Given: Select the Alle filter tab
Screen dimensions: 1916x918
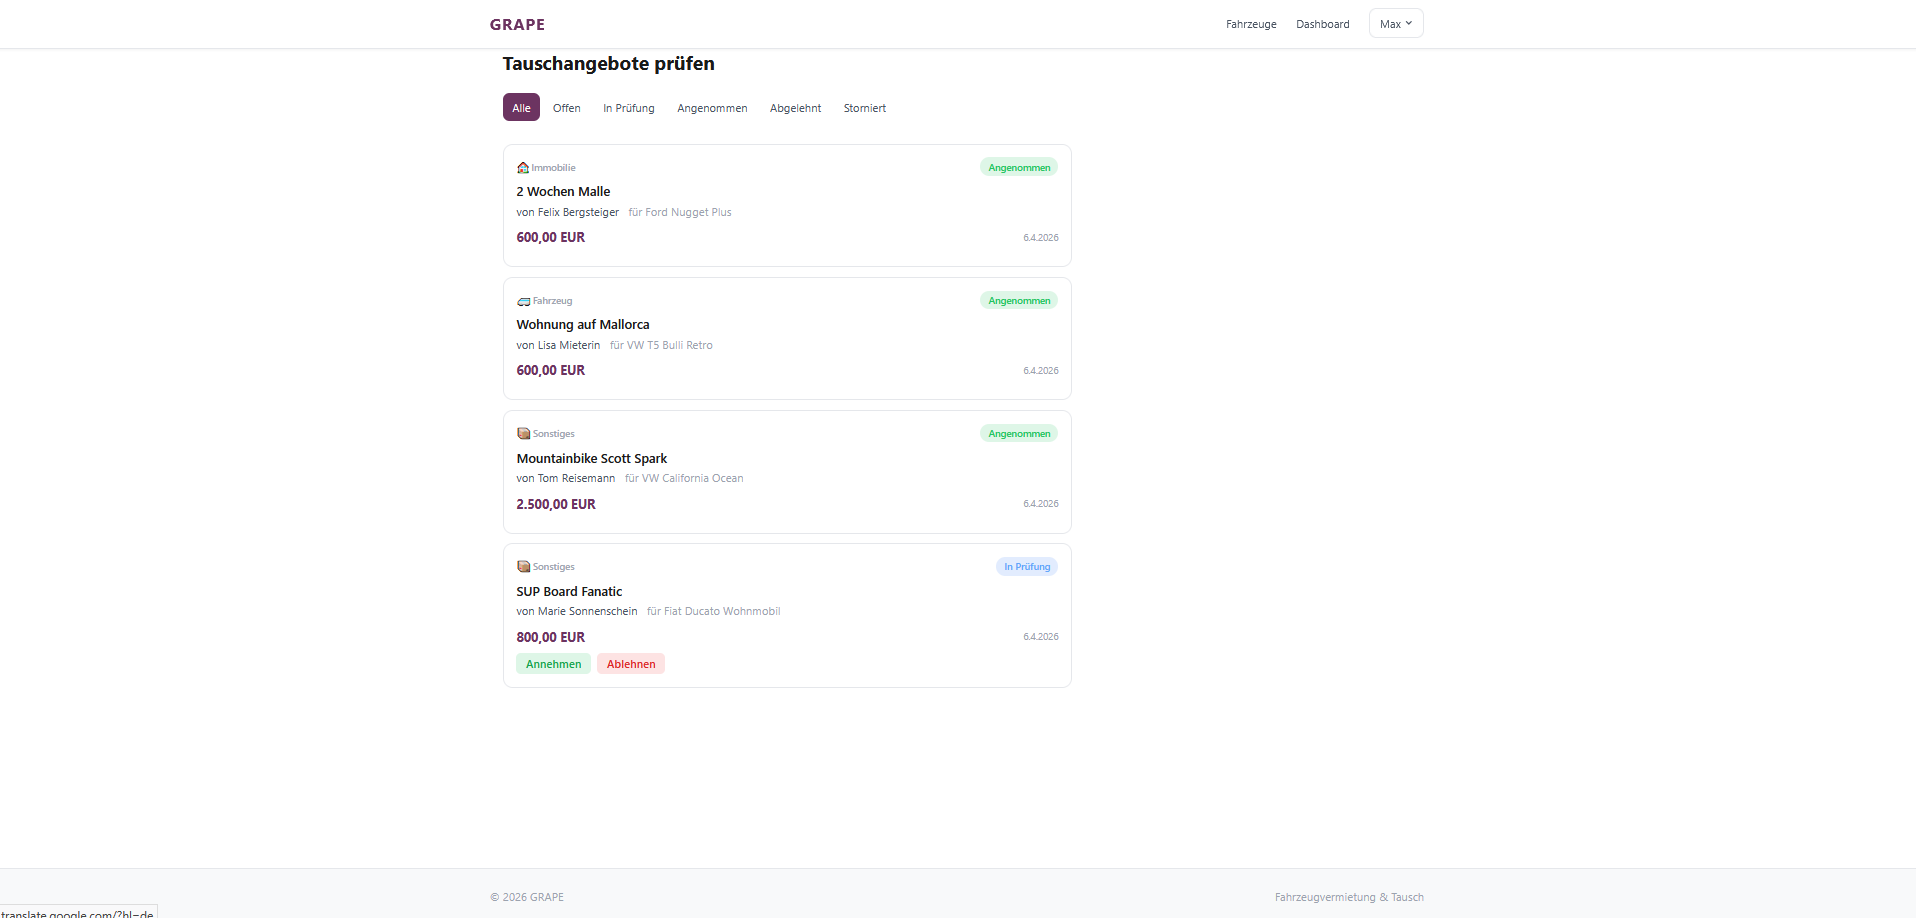Looking at the screenshot, I should tap(521, 108).
